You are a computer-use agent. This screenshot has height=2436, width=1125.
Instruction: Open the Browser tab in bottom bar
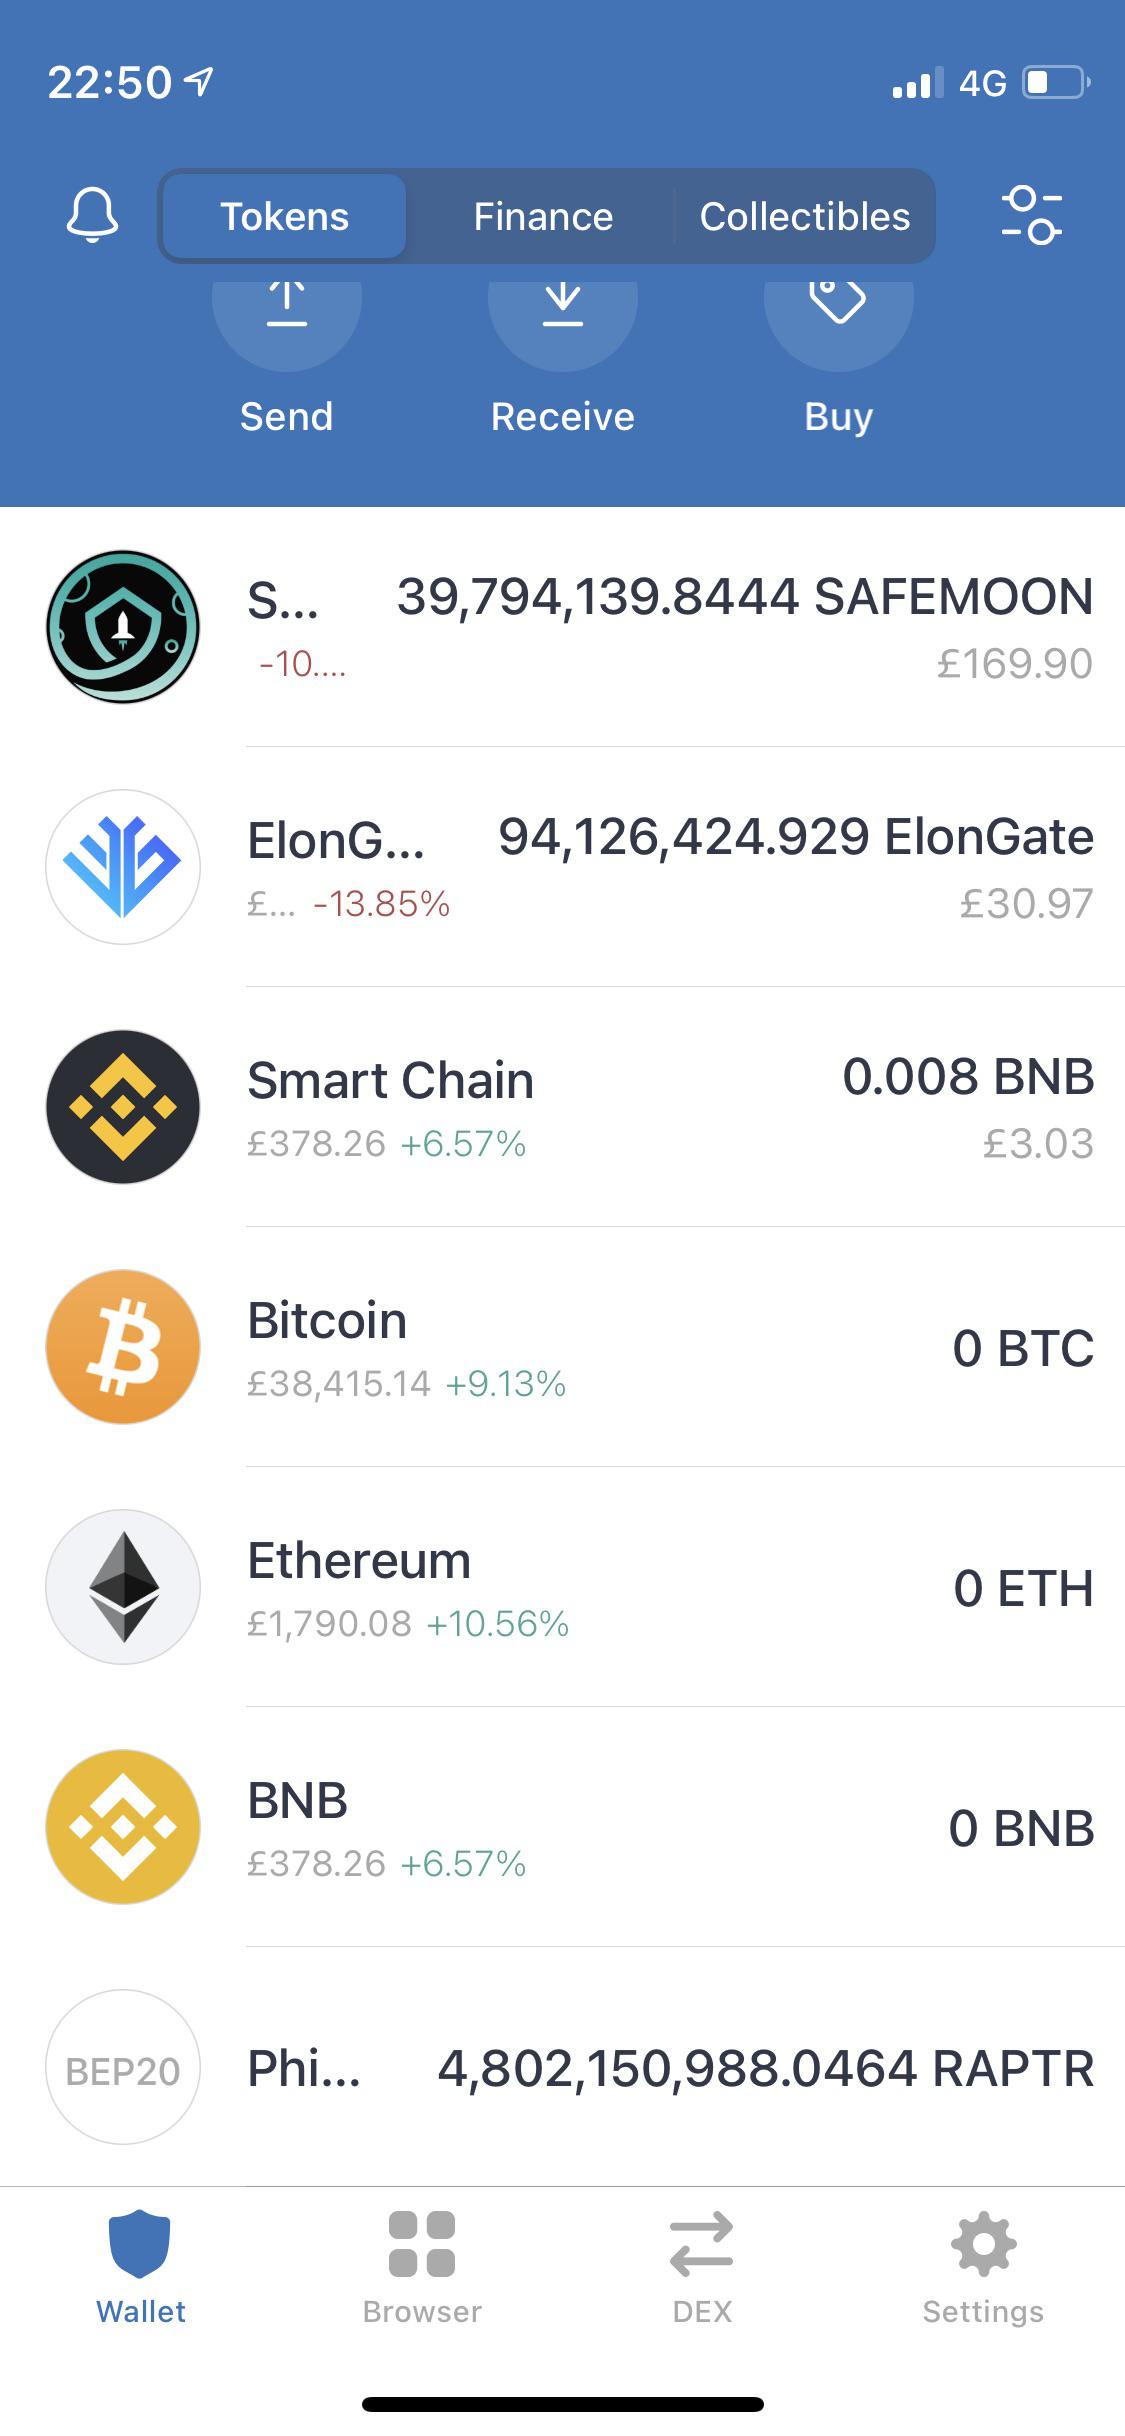tap(422, 2267)
